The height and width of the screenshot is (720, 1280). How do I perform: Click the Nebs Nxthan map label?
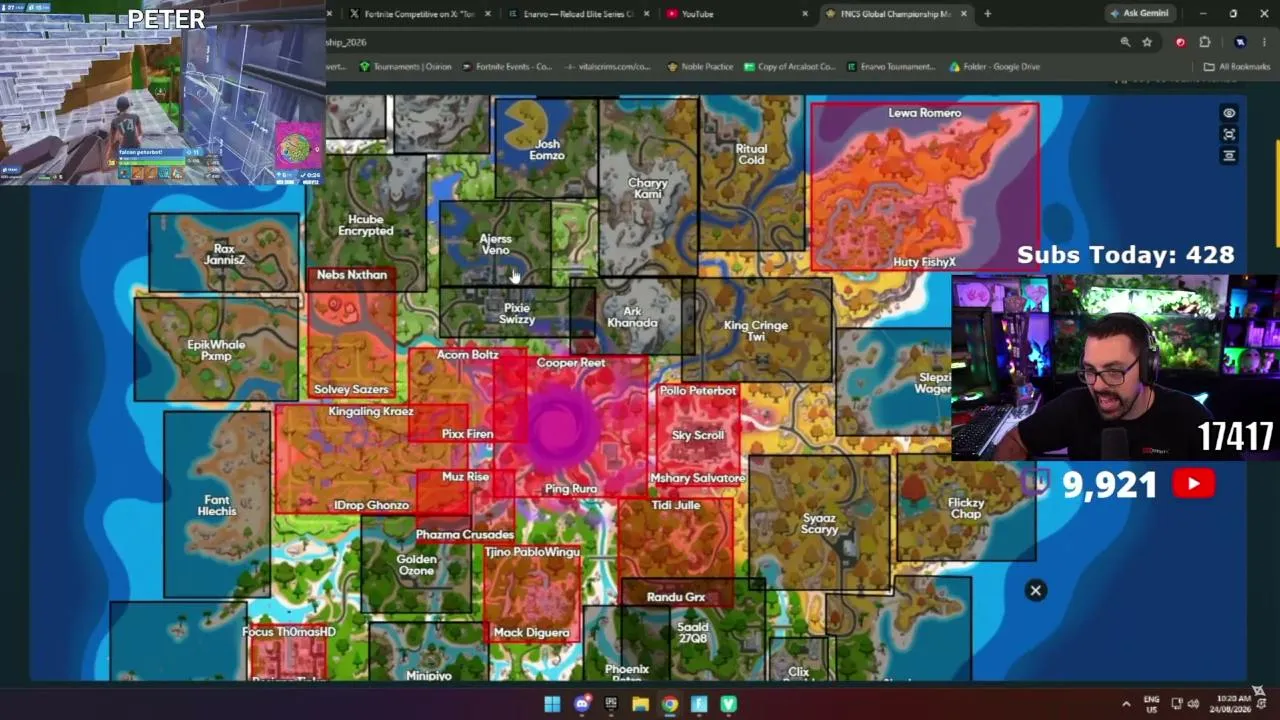(352, 275)
